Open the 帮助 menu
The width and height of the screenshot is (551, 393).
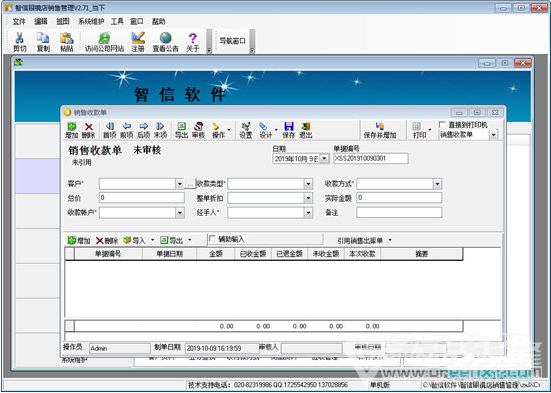click(x=158, y=21)
